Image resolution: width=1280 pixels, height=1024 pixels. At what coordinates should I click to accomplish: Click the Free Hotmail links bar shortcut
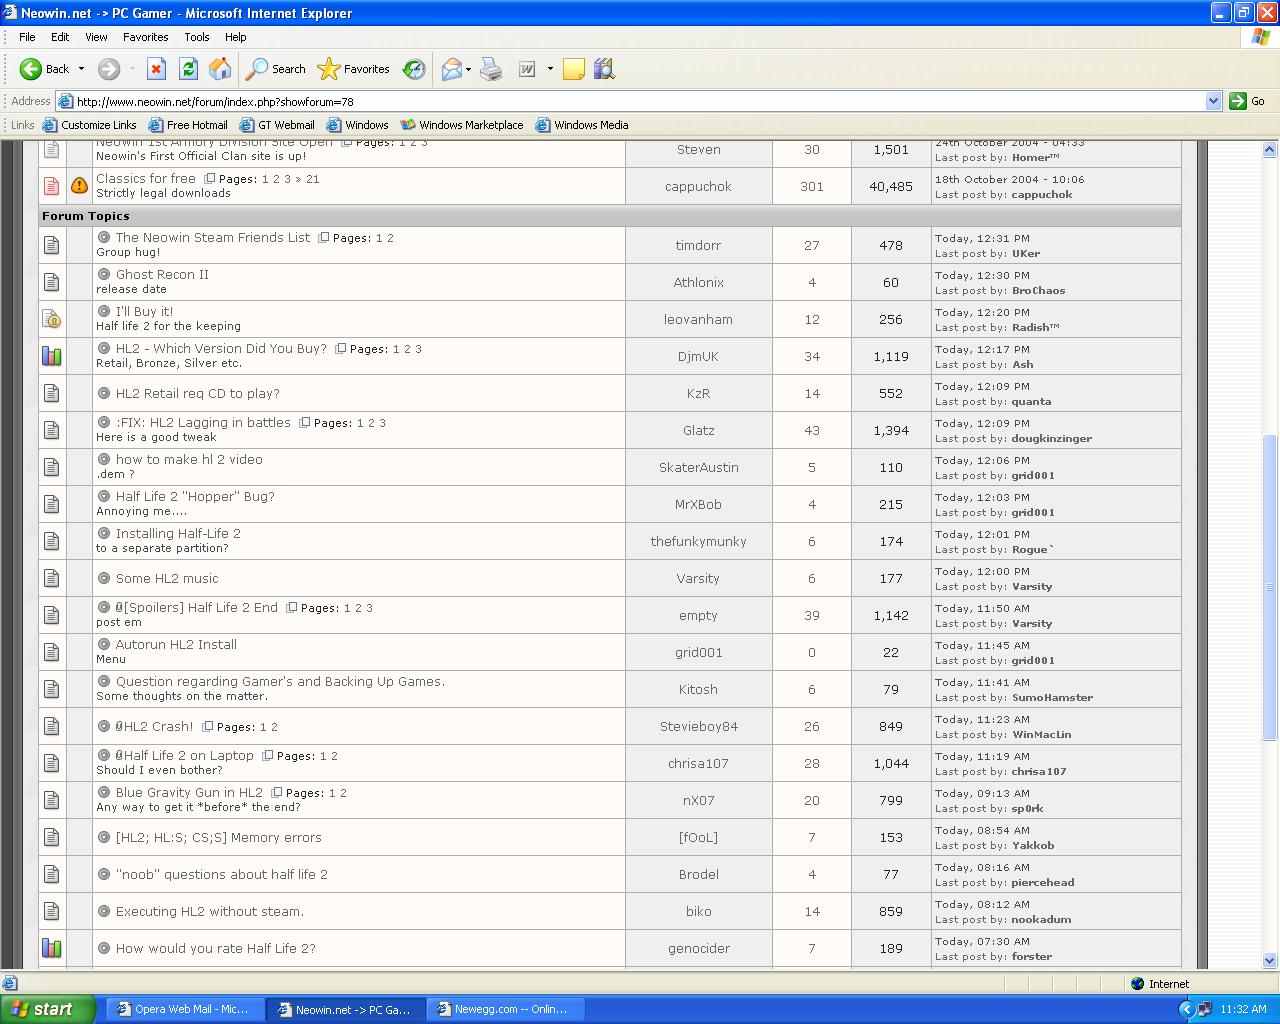(x=188, y=125)
